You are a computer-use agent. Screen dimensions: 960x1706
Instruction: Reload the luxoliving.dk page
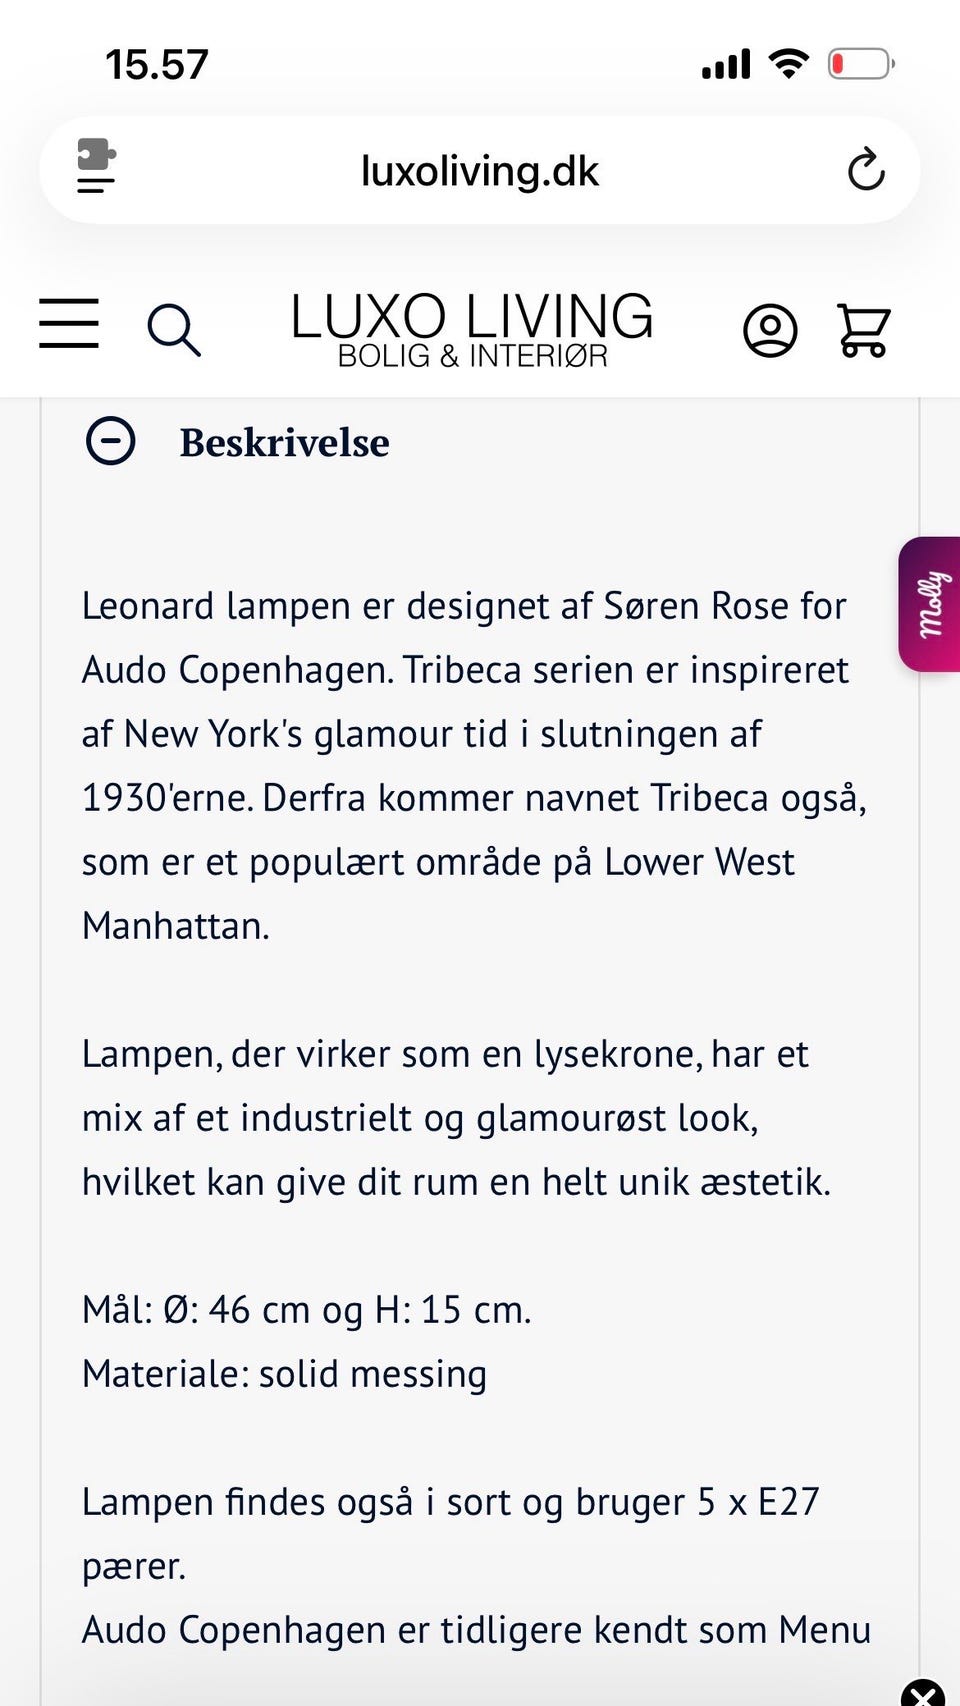tap(866, 169)
